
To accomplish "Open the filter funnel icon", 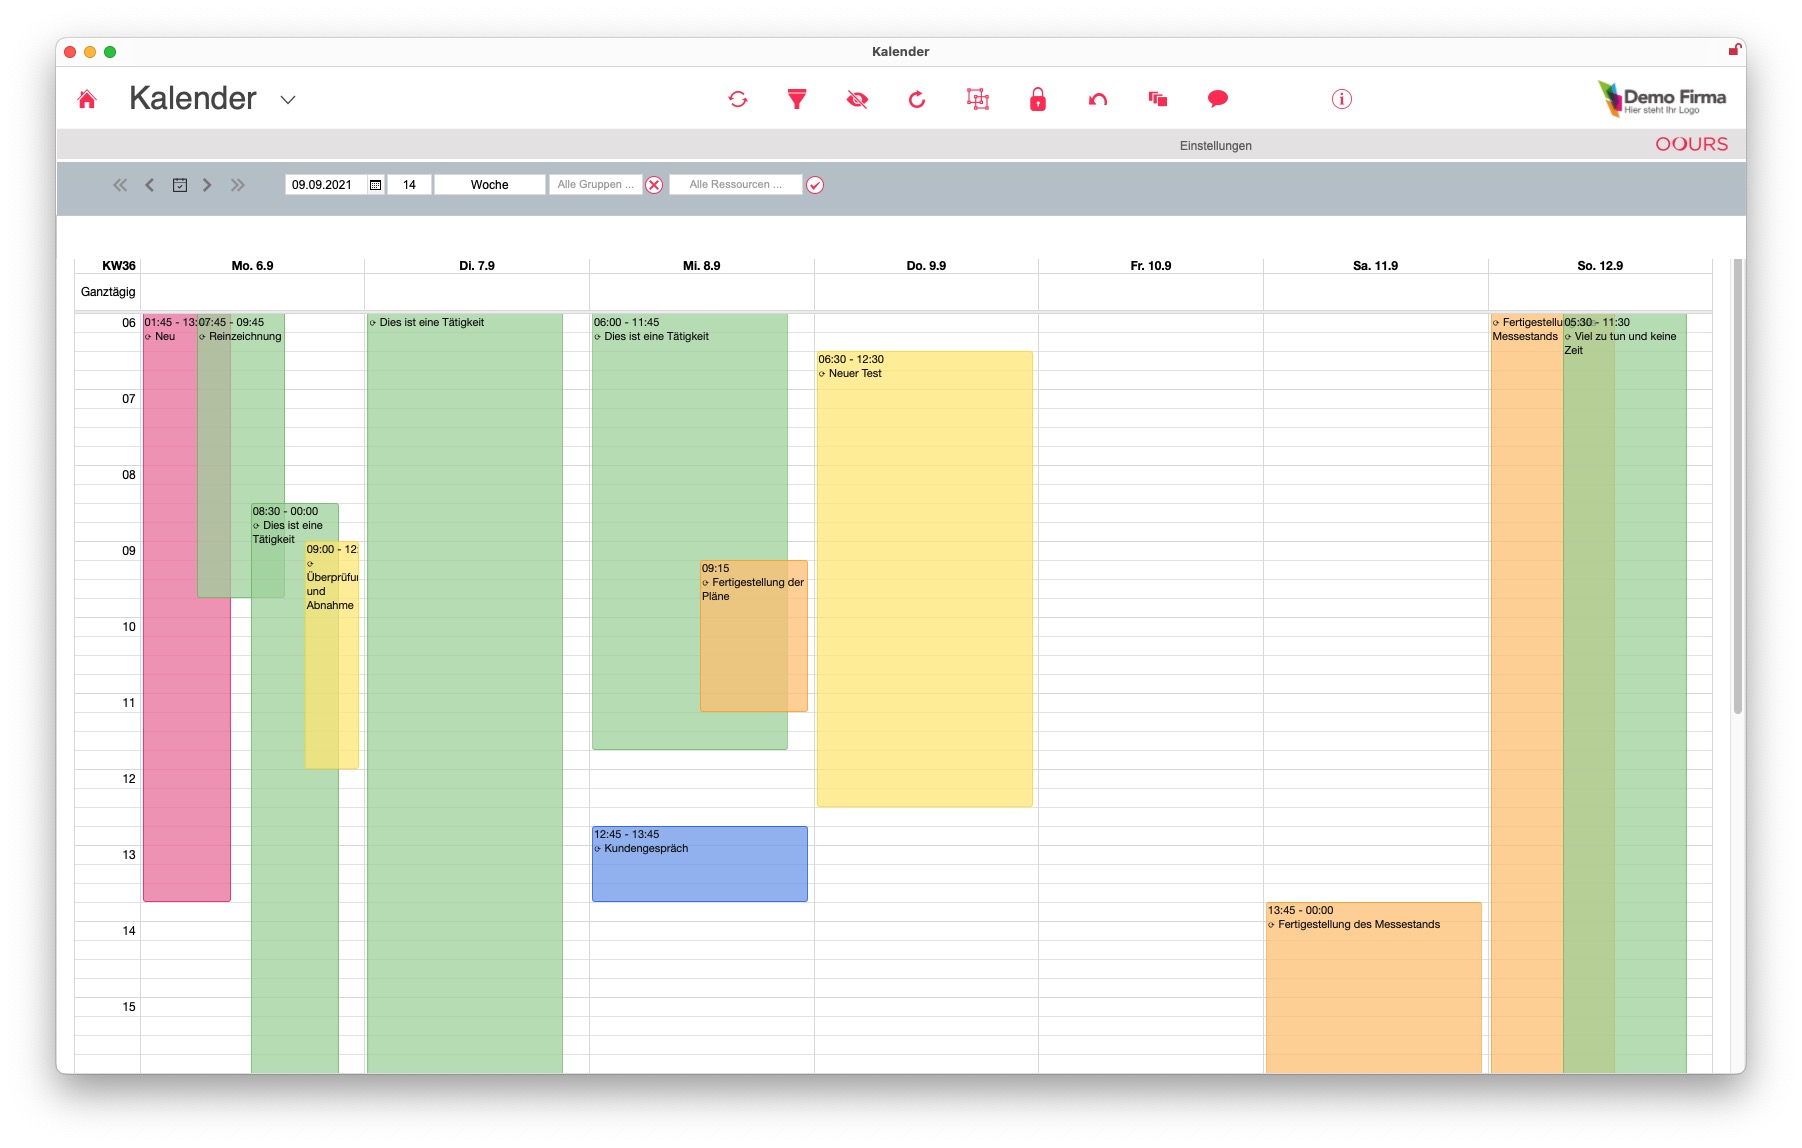I will (x=797, y=99).
